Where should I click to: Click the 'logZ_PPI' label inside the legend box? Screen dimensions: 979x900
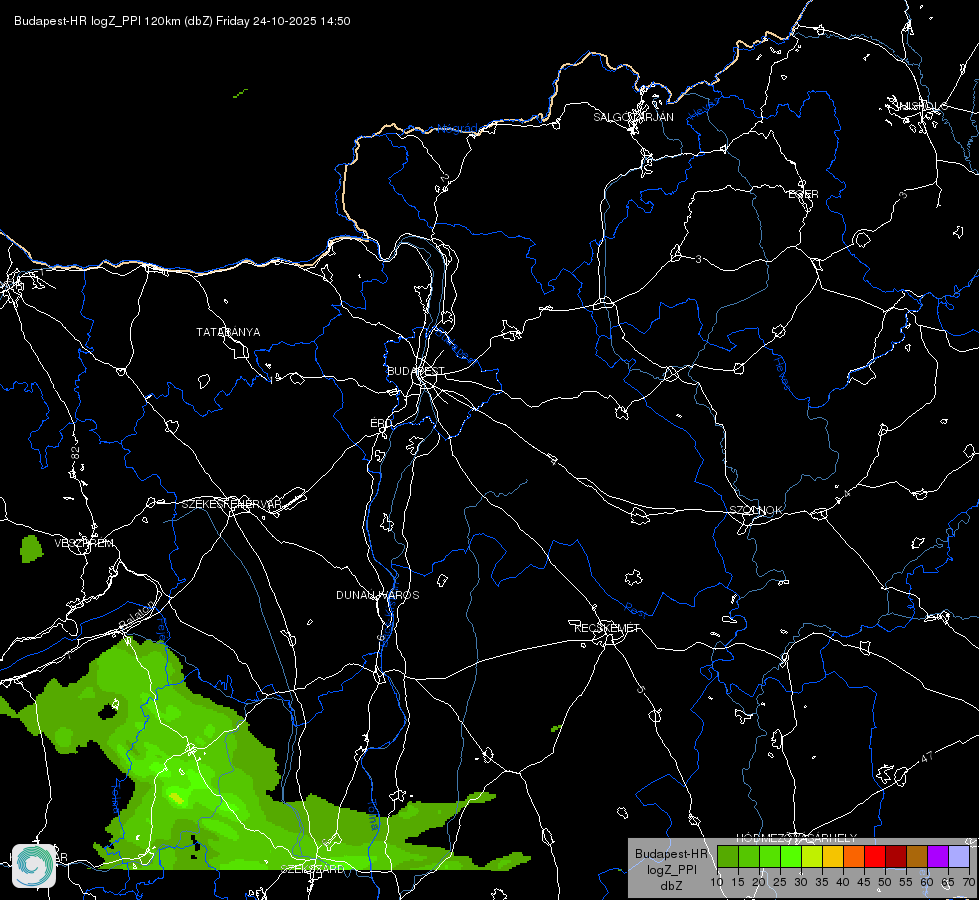671,869
